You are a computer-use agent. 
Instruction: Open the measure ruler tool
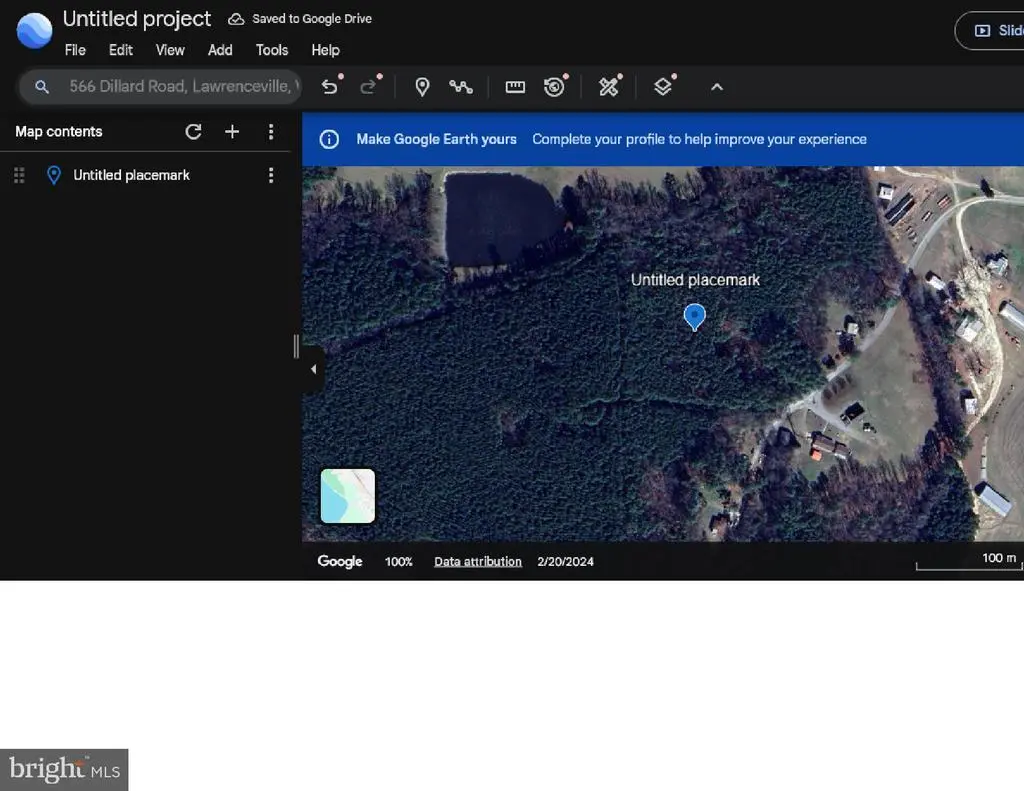tap(515, 87)
